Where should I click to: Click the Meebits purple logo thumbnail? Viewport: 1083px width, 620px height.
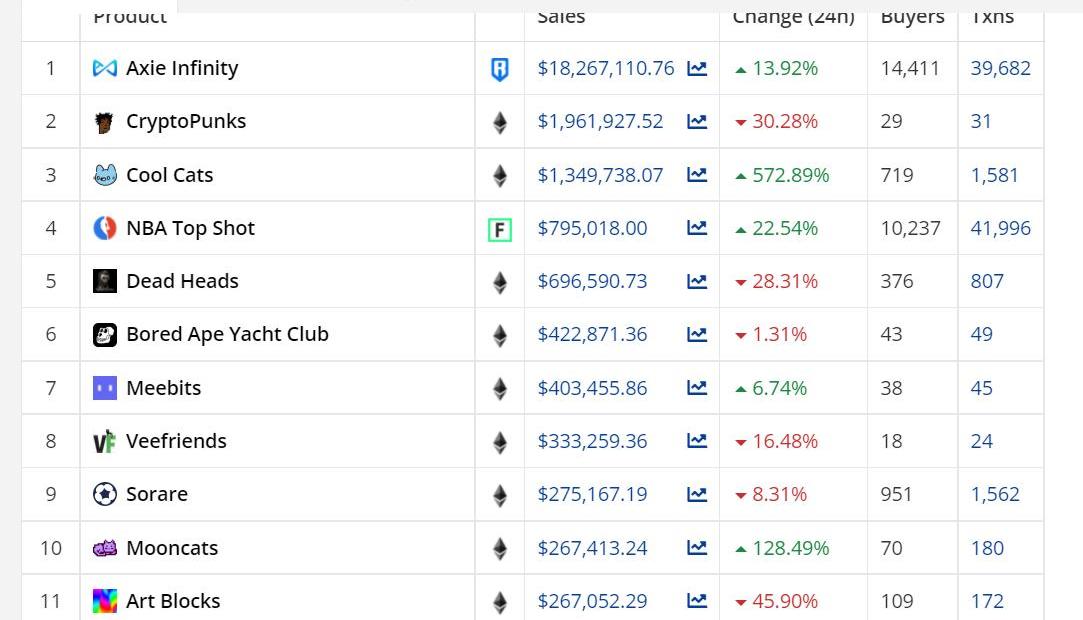[105, 388]
